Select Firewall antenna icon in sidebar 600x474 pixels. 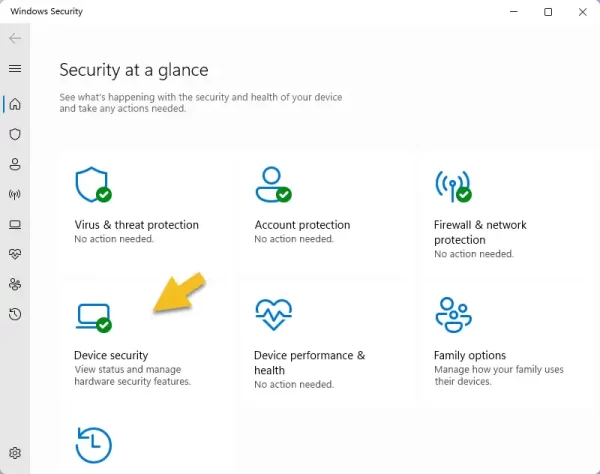pyautogui.click(x=15, y=194)
